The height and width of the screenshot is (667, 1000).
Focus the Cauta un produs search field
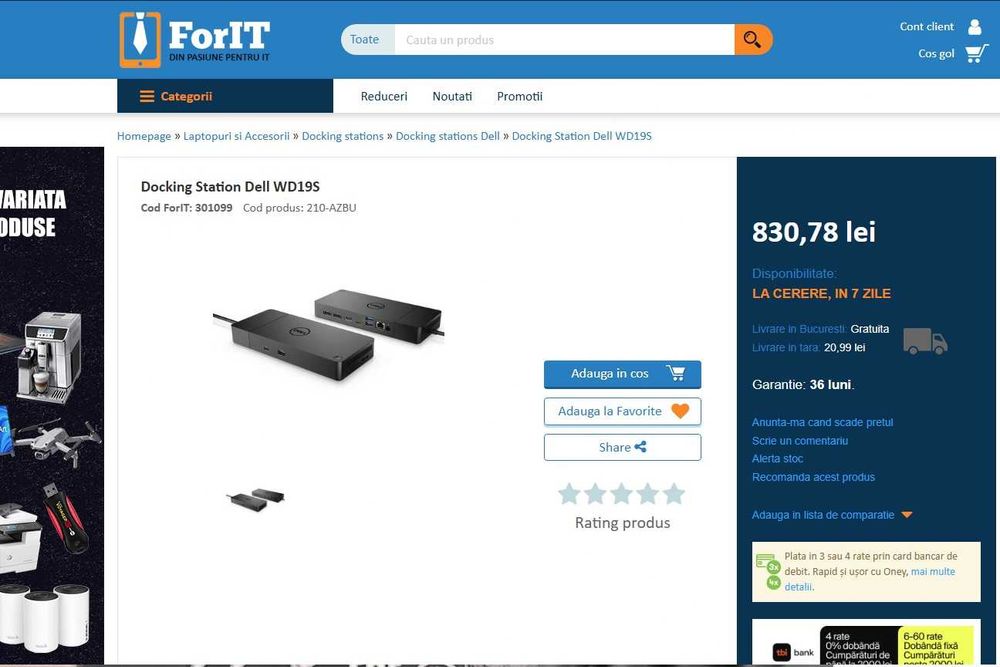(x=564, y=40)
